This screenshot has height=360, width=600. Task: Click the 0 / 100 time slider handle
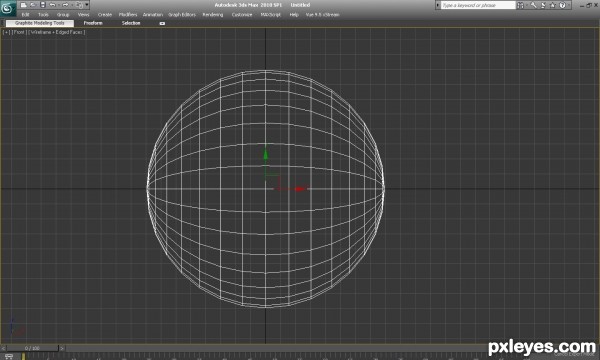tap(32, 348)
